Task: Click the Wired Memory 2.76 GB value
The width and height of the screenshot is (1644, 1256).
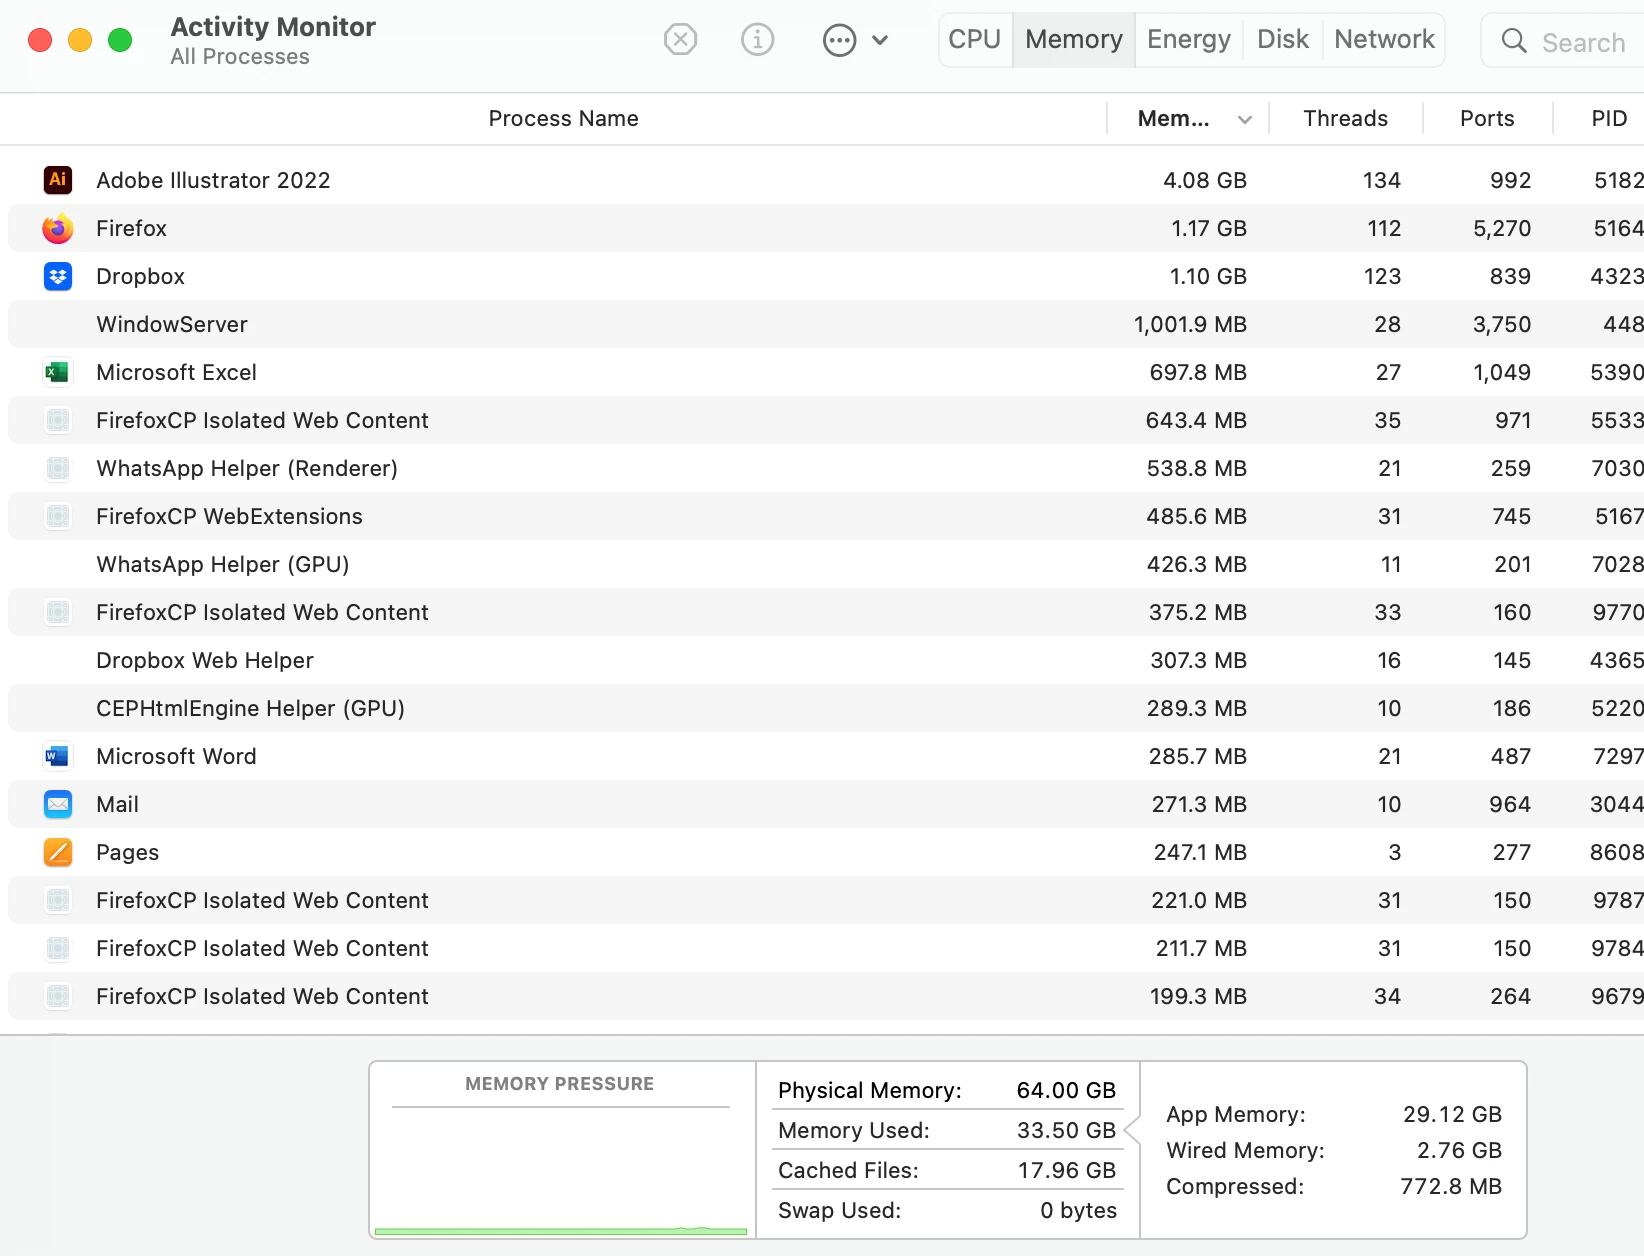Action: click(1459, 1150)
